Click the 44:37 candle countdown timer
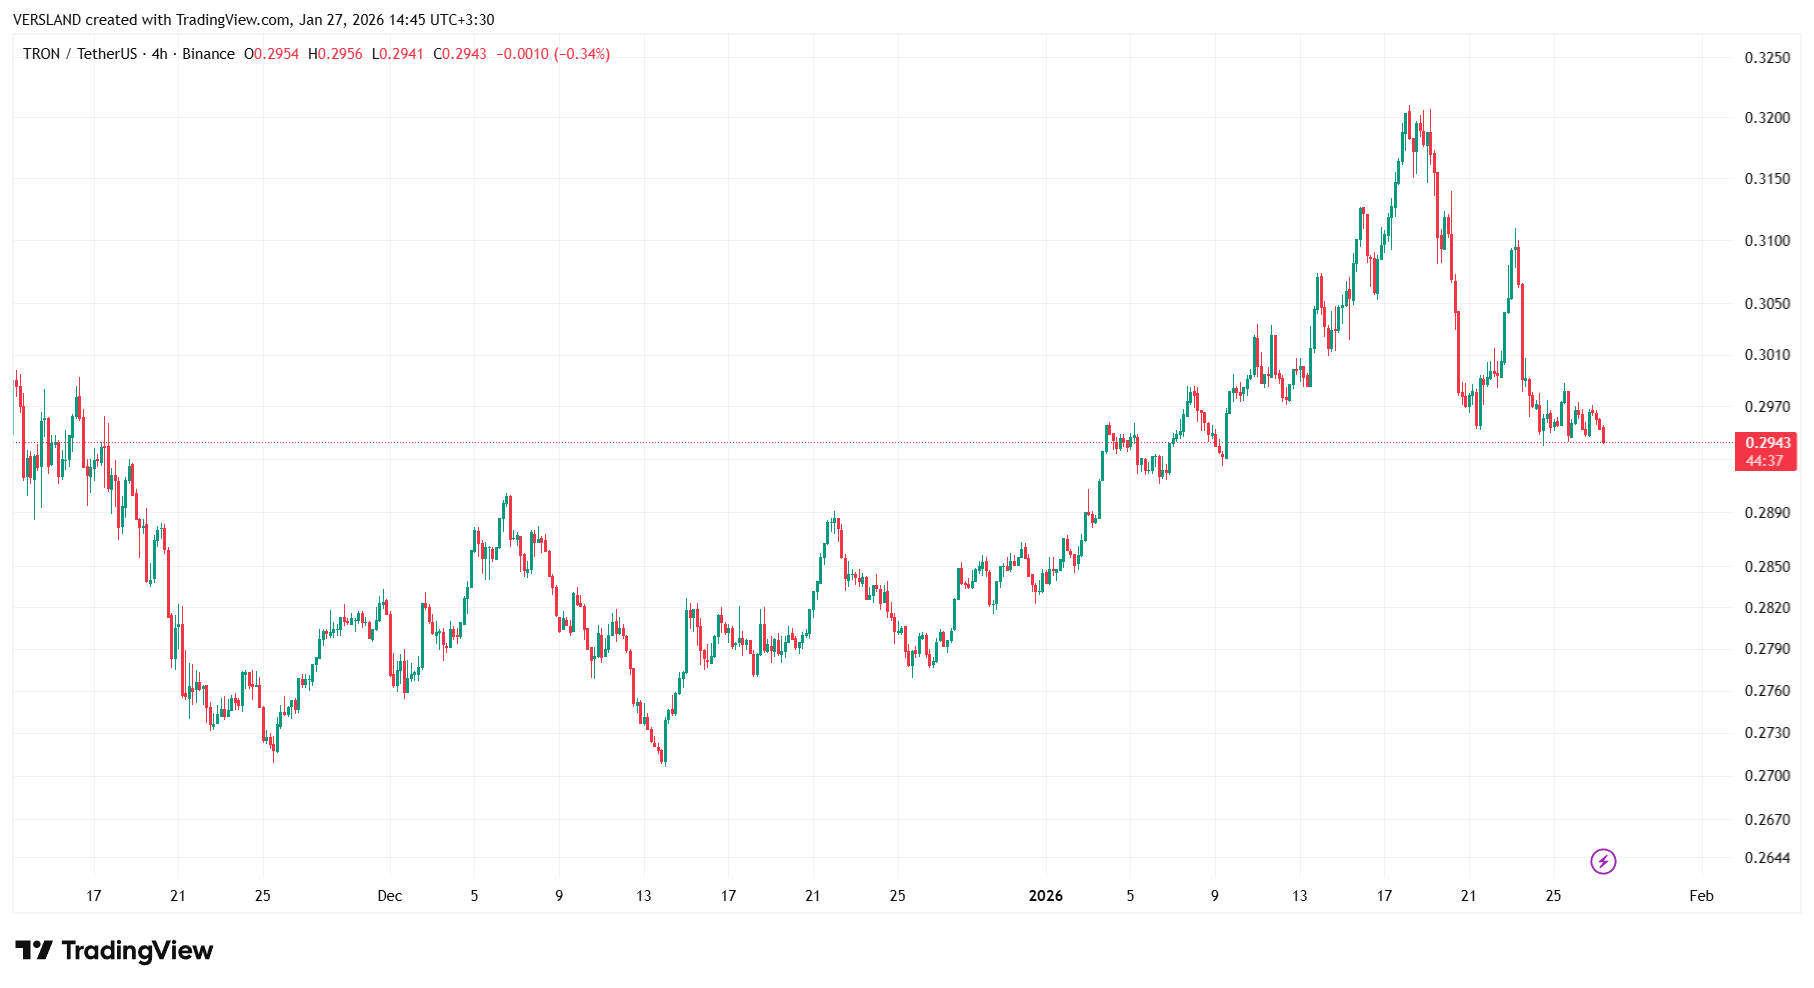This screenshot has height=988, width=1814. [x=1765, y=461]
